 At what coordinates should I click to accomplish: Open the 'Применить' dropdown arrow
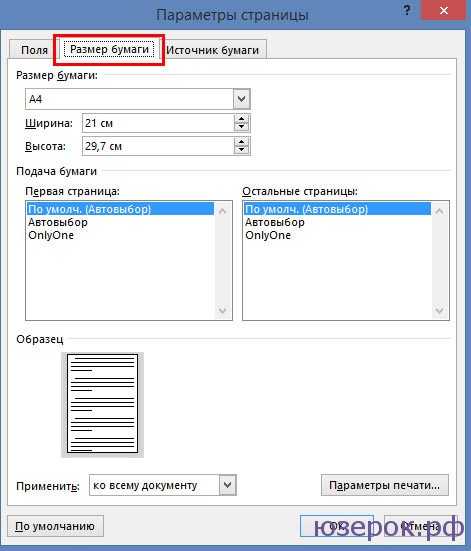[228, 485]
